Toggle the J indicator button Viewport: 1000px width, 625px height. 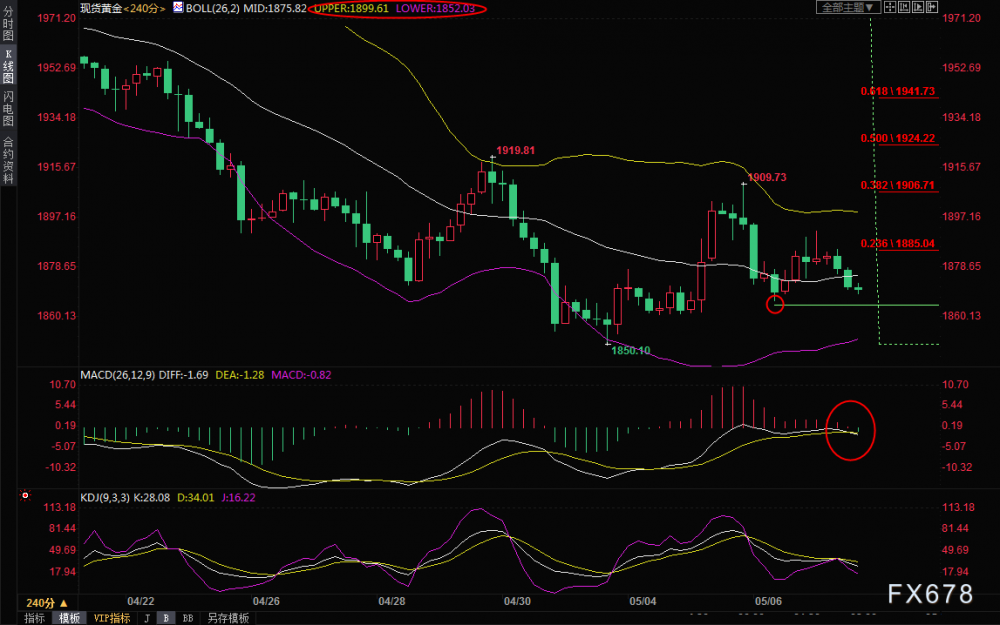pyautogui.click(x=147, y=618)
